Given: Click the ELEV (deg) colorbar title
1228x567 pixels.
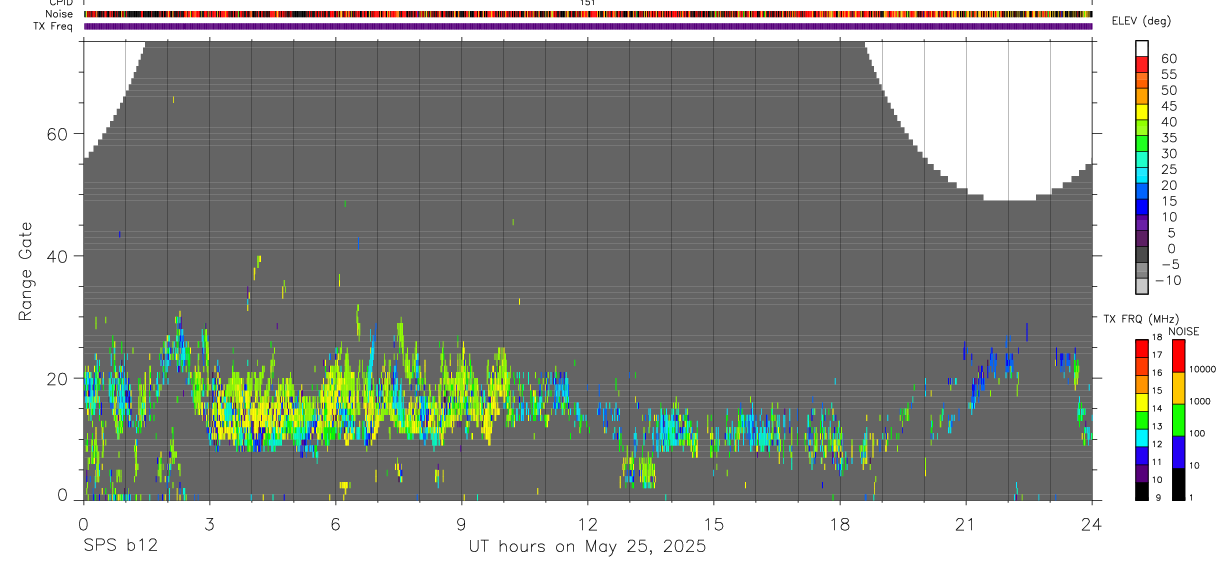Looking at the screenshot, I should (1141, 21).
